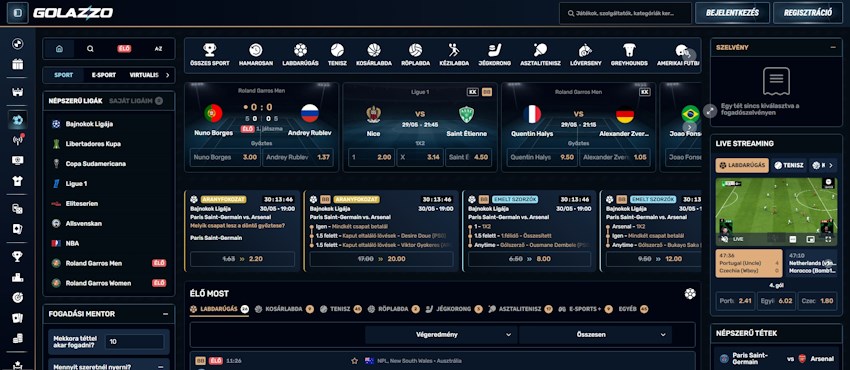The height and width of the screenshot is (370, 850).
Task: Collapse the Szelvény panel
Action: 833,47
